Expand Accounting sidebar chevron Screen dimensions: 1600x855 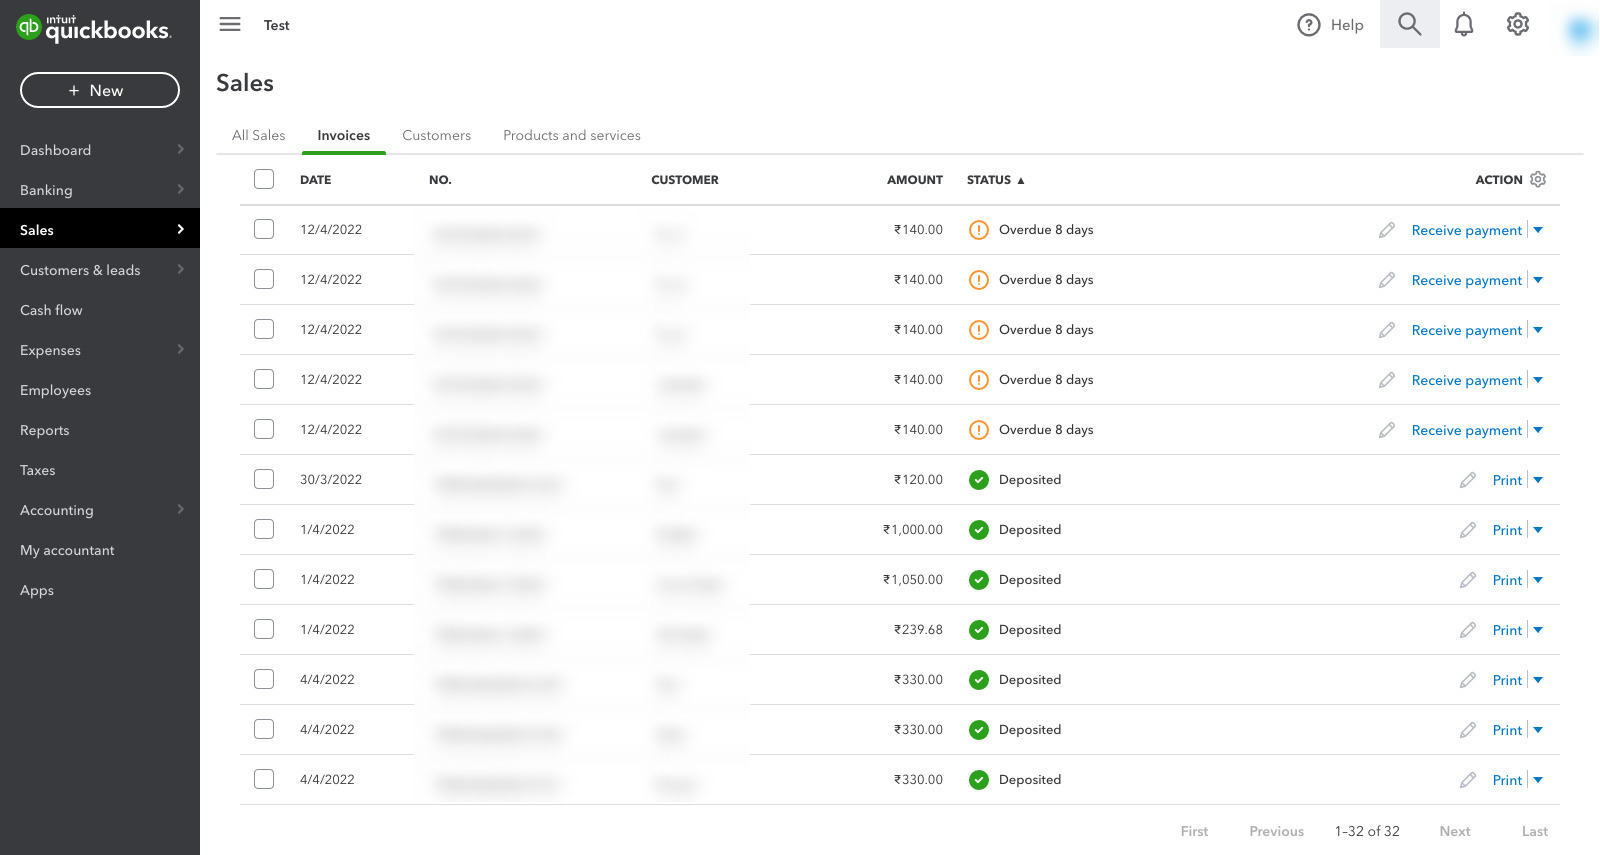click(x=181, y=509)
